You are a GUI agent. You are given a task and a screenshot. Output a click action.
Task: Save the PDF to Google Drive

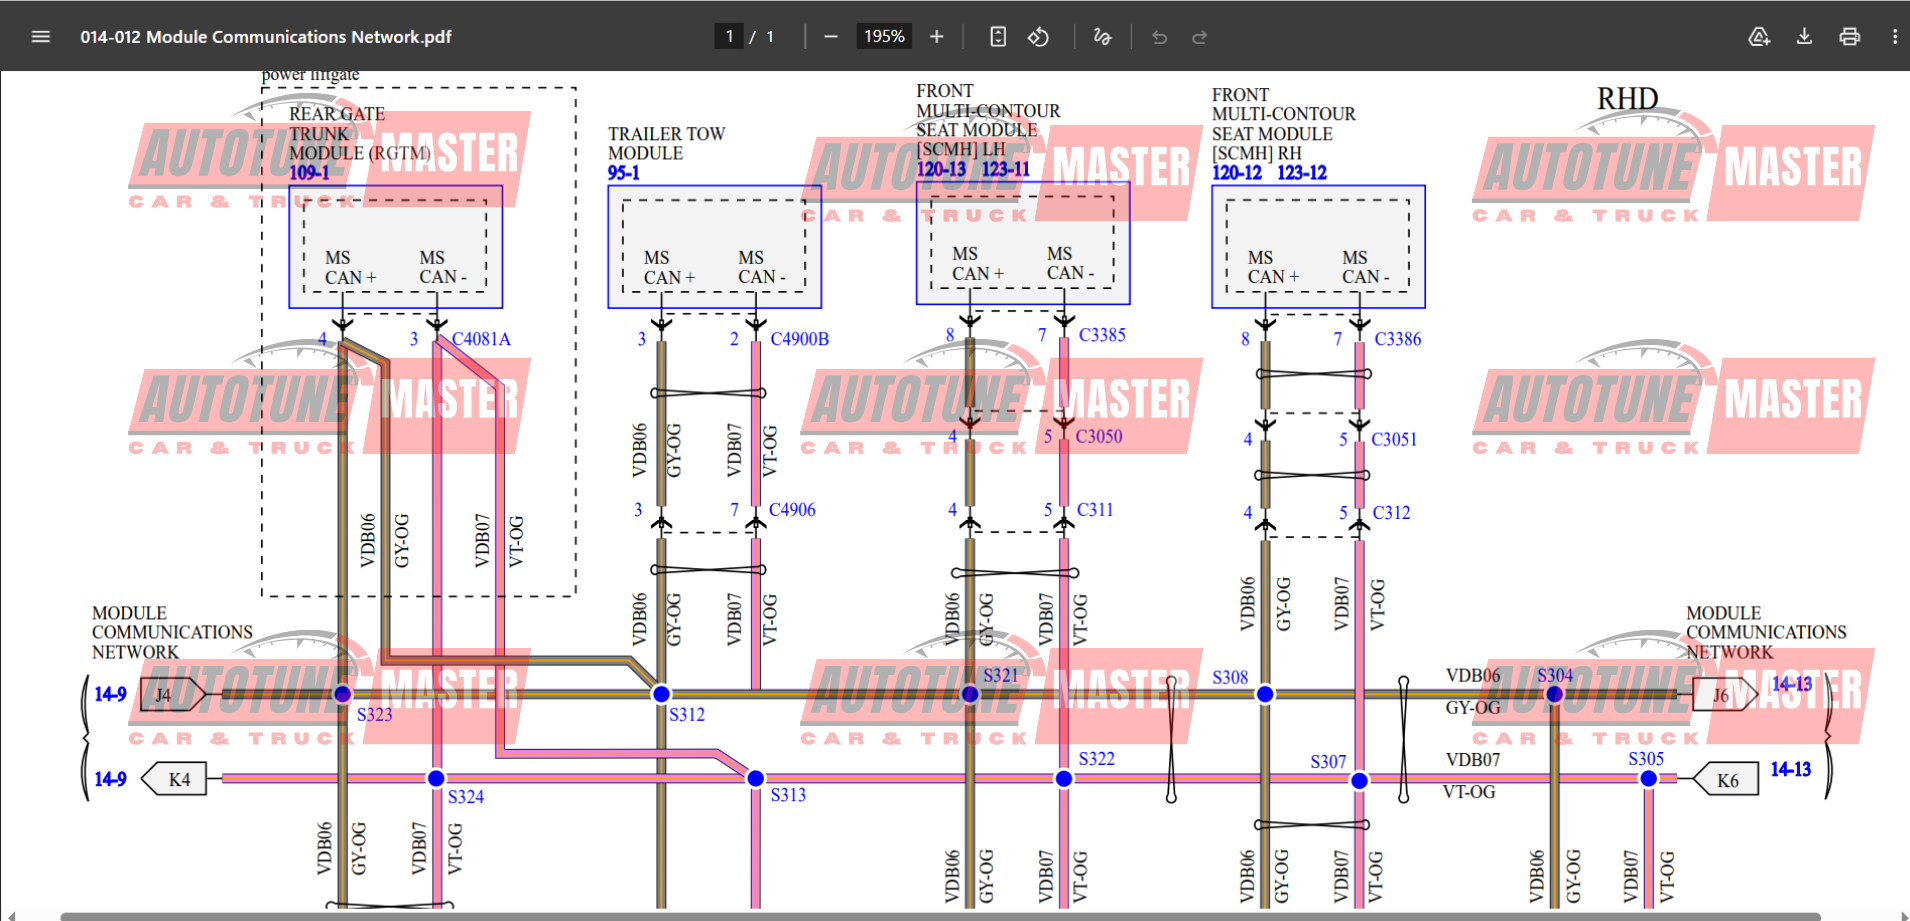pyautogui.click(x=1759, y=37)
